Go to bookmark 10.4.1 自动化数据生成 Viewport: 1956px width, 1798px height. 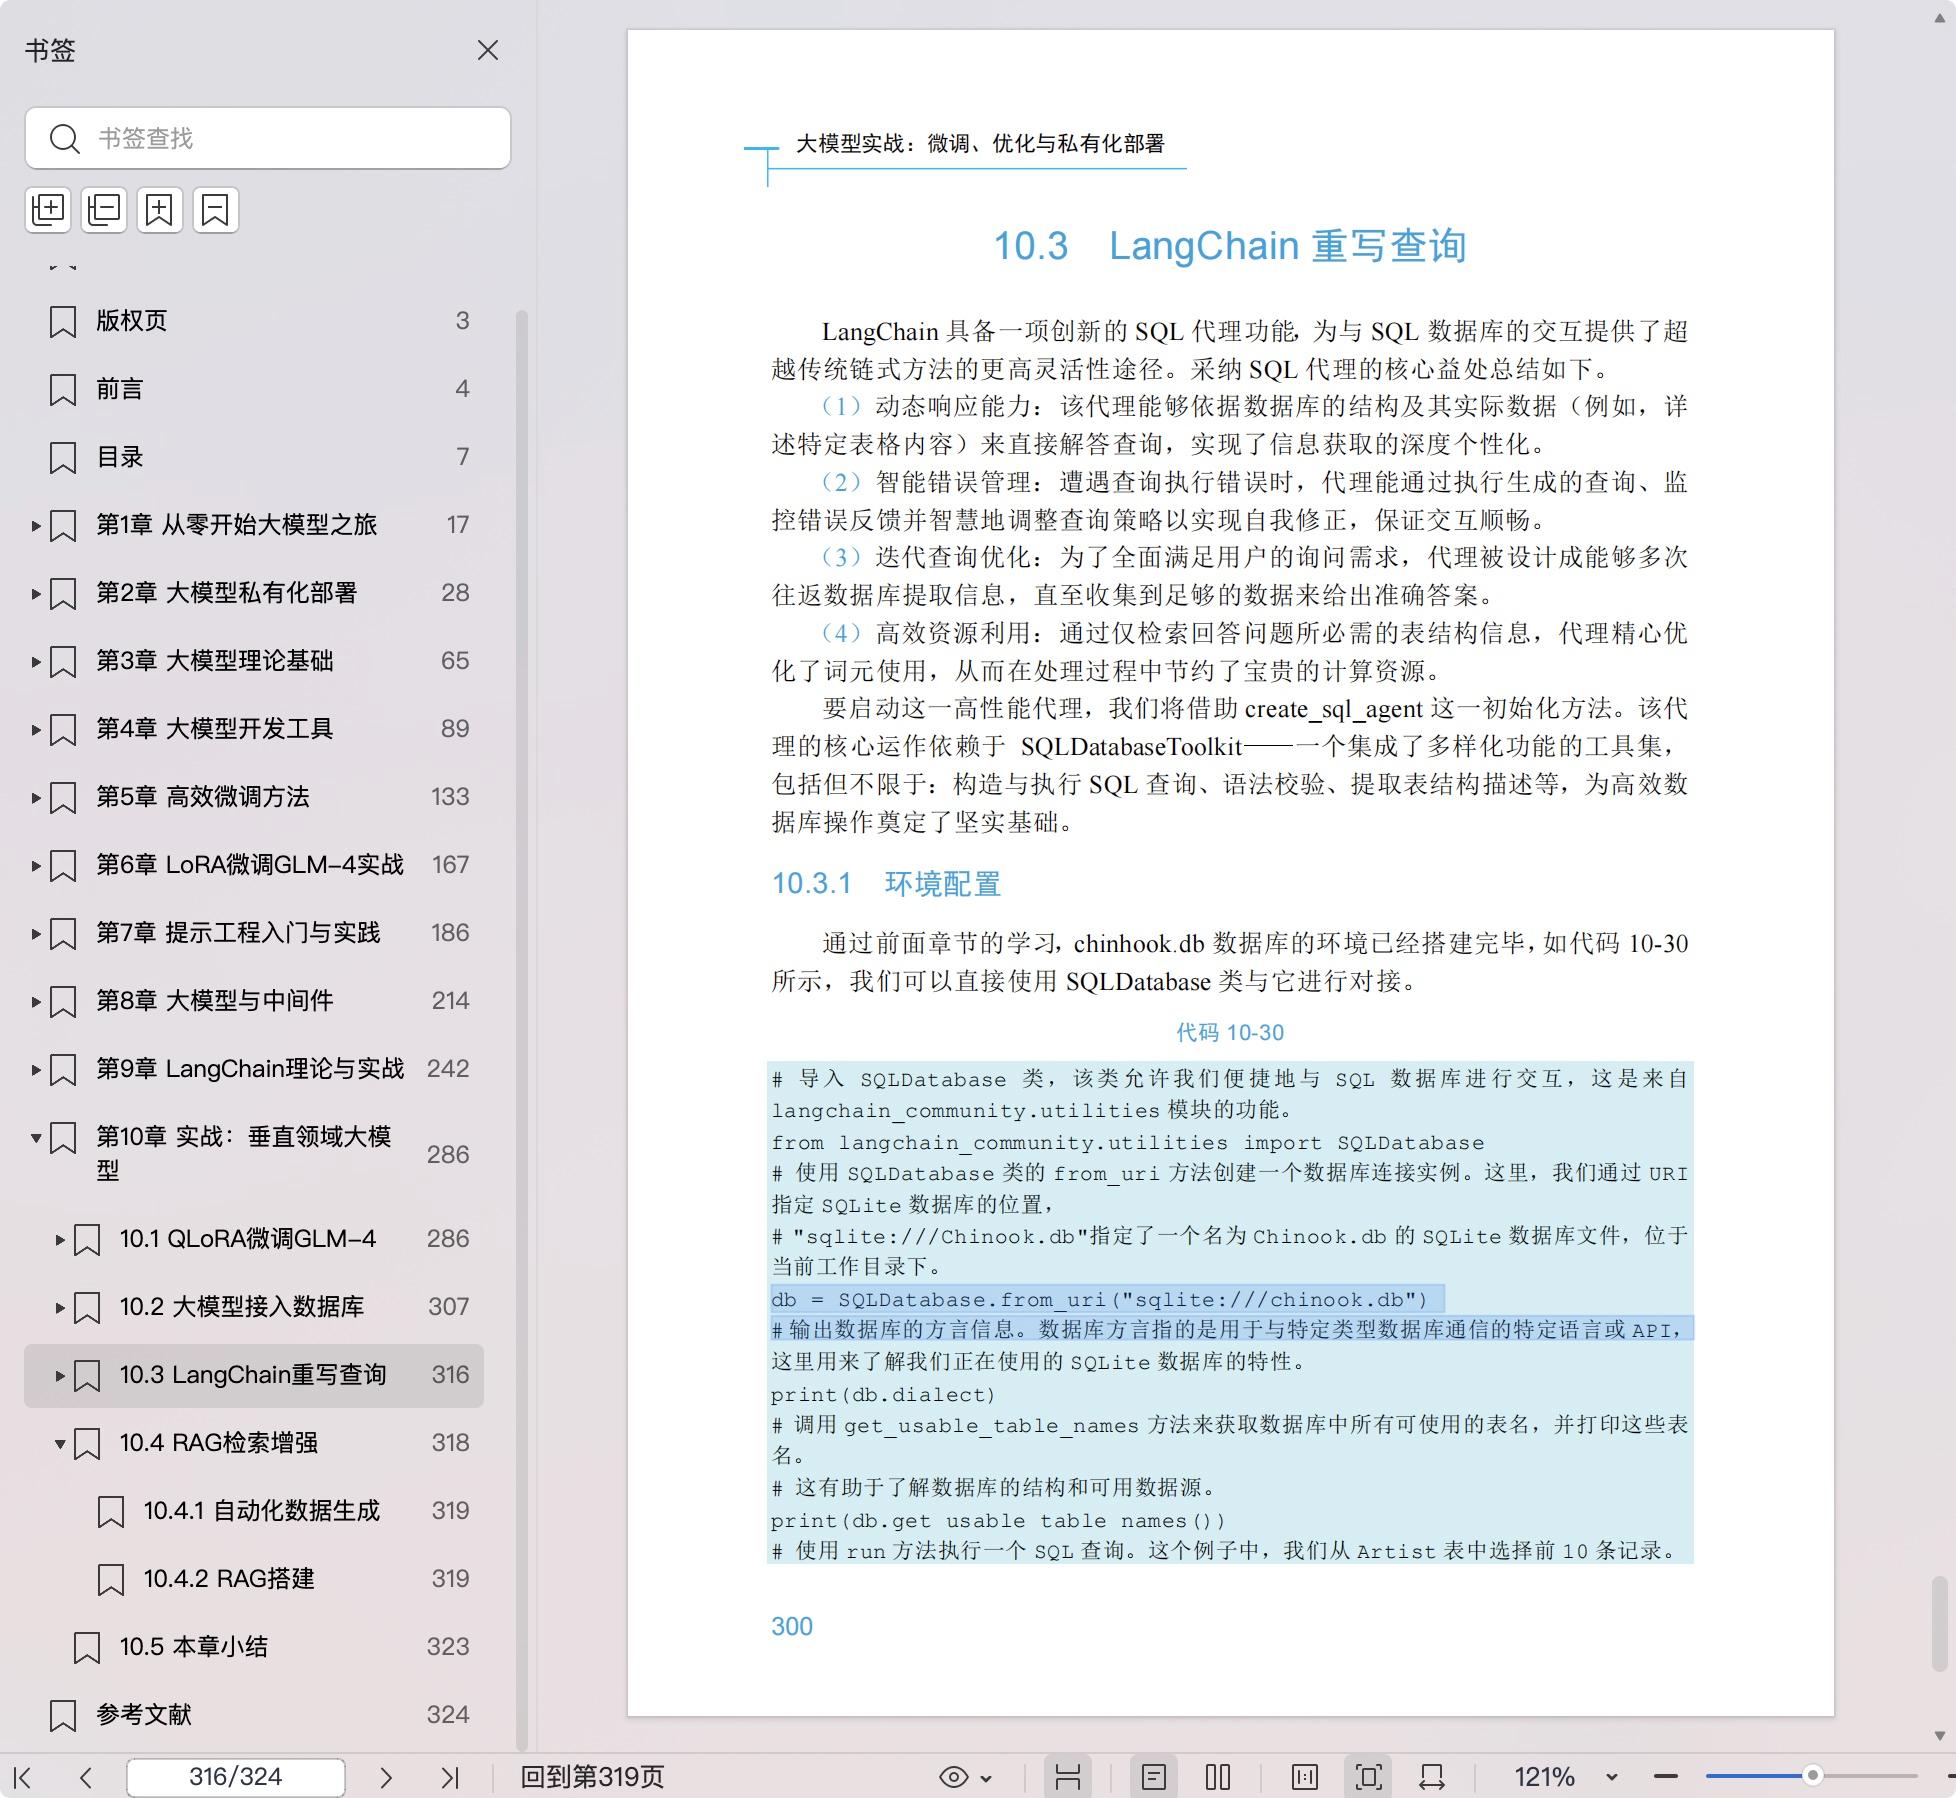click(x=262, y=1511)
